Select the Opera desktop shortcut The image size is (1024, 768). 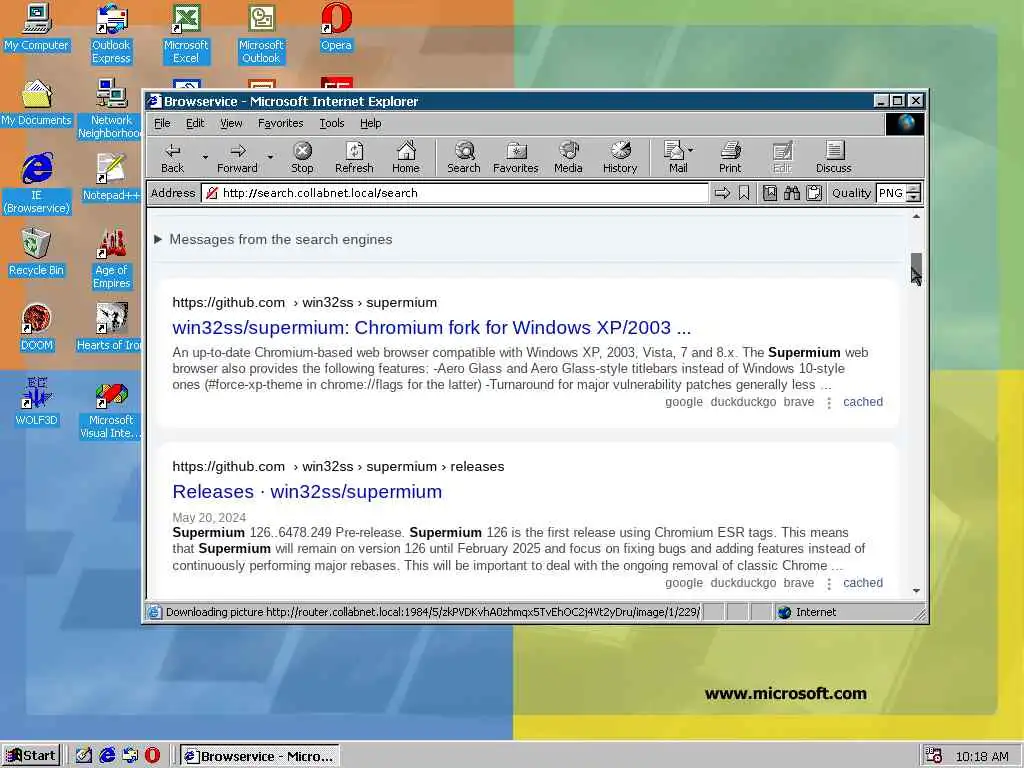click(x=336, y=27)
